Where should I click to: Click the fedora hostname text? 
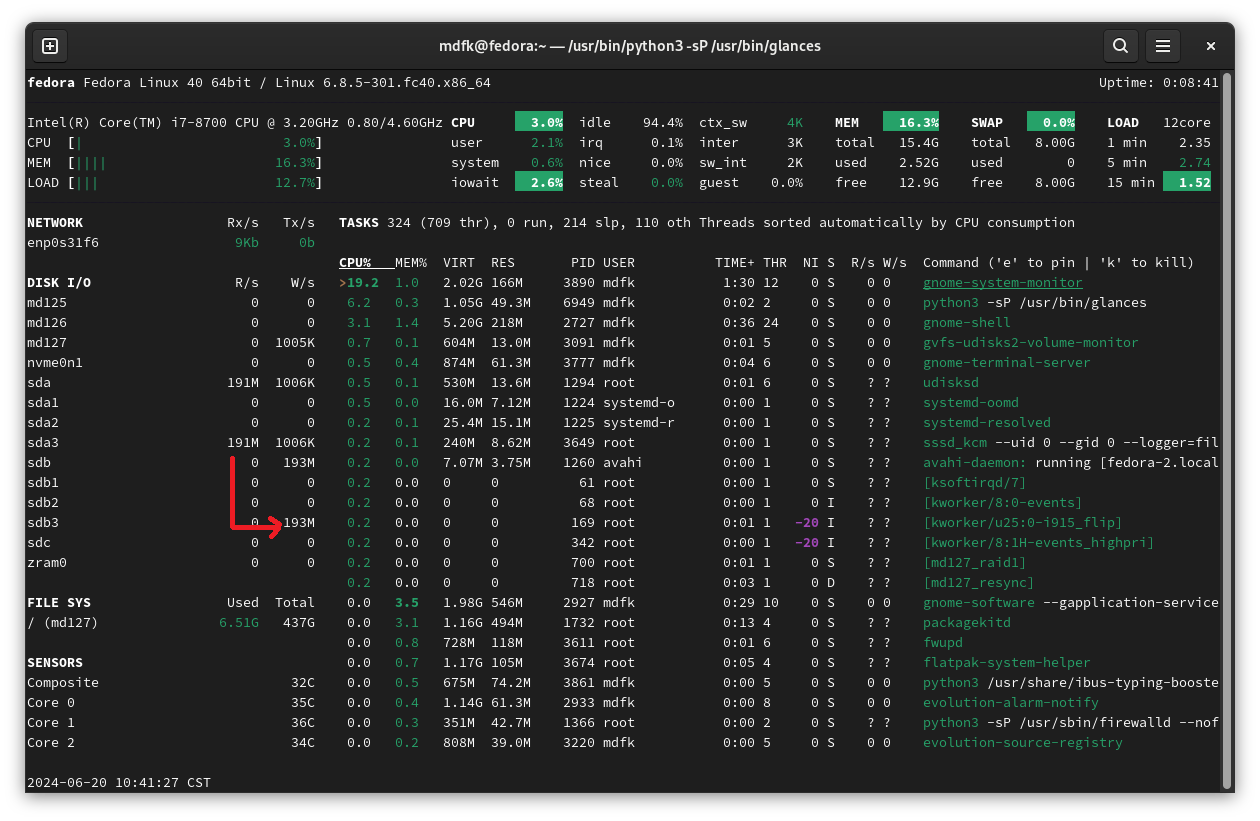(51, 83)
